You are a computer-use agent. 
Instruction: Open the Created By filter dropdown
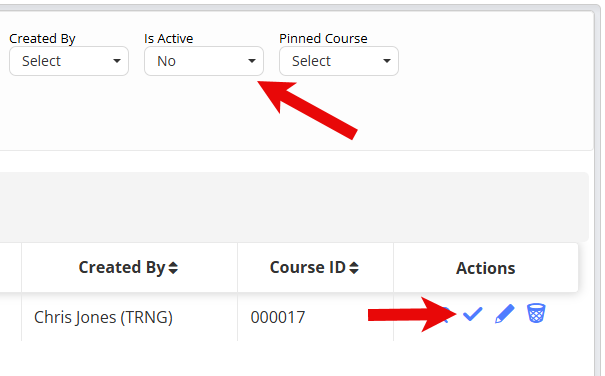[x=69, y=61]
